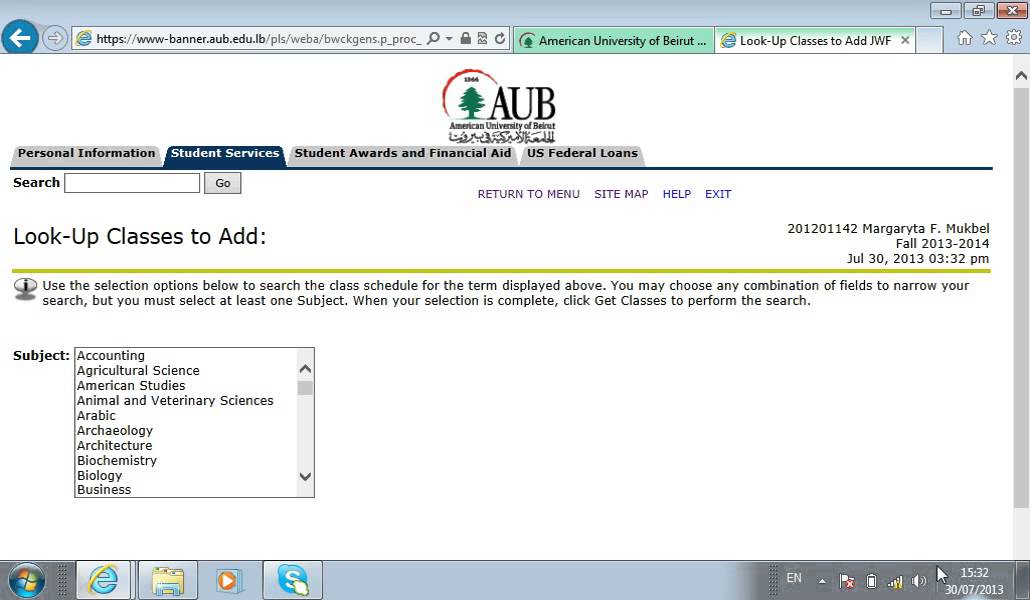Viewport: 1030px width, 600px height.
Task: Open the Personal Information tab
Action: (x=86, y=154)
